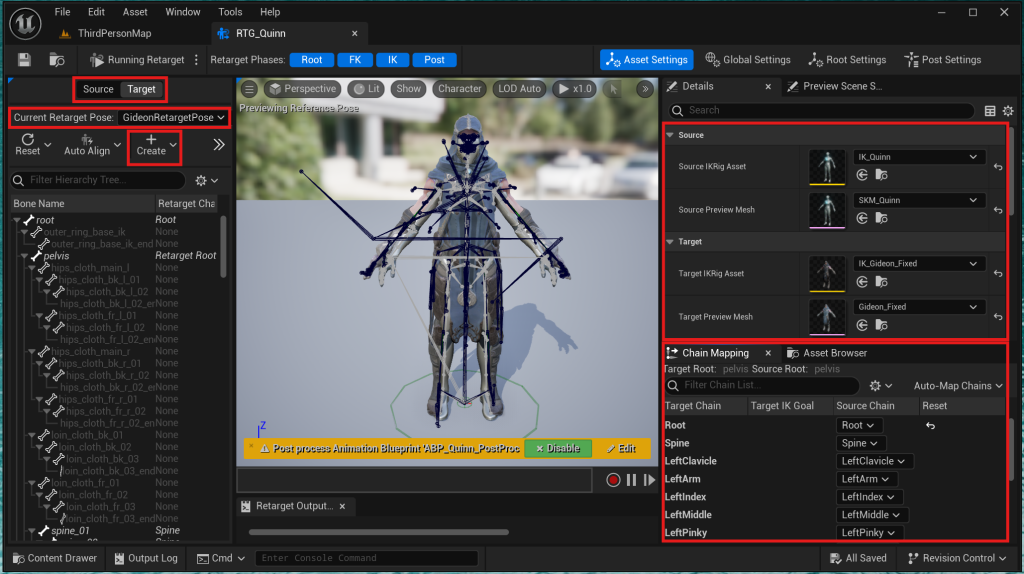Reset Target Preview Mesh to default arrow

click(x=998, y=317)
